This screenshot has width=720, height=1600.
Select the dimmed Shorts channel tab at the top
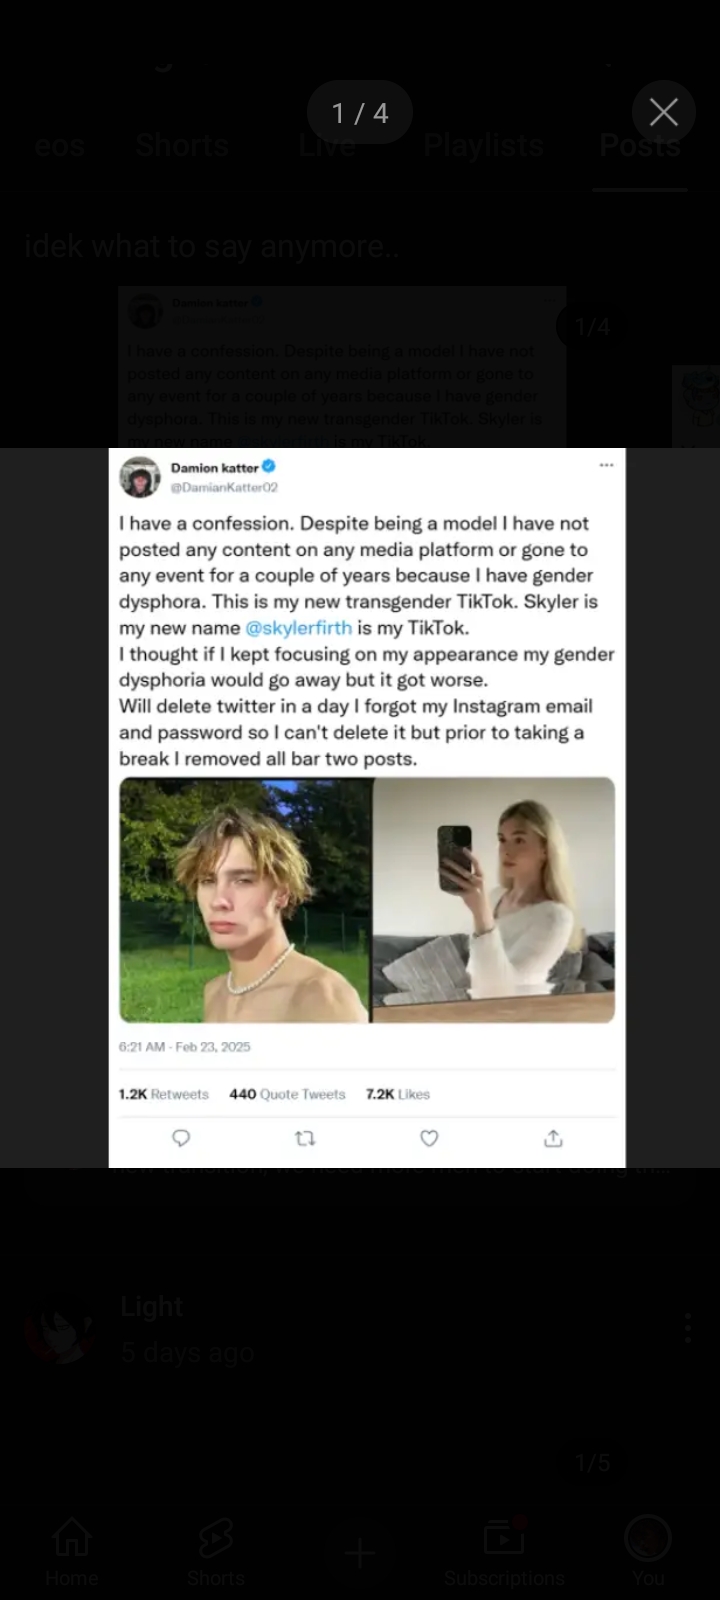(182, 146)
